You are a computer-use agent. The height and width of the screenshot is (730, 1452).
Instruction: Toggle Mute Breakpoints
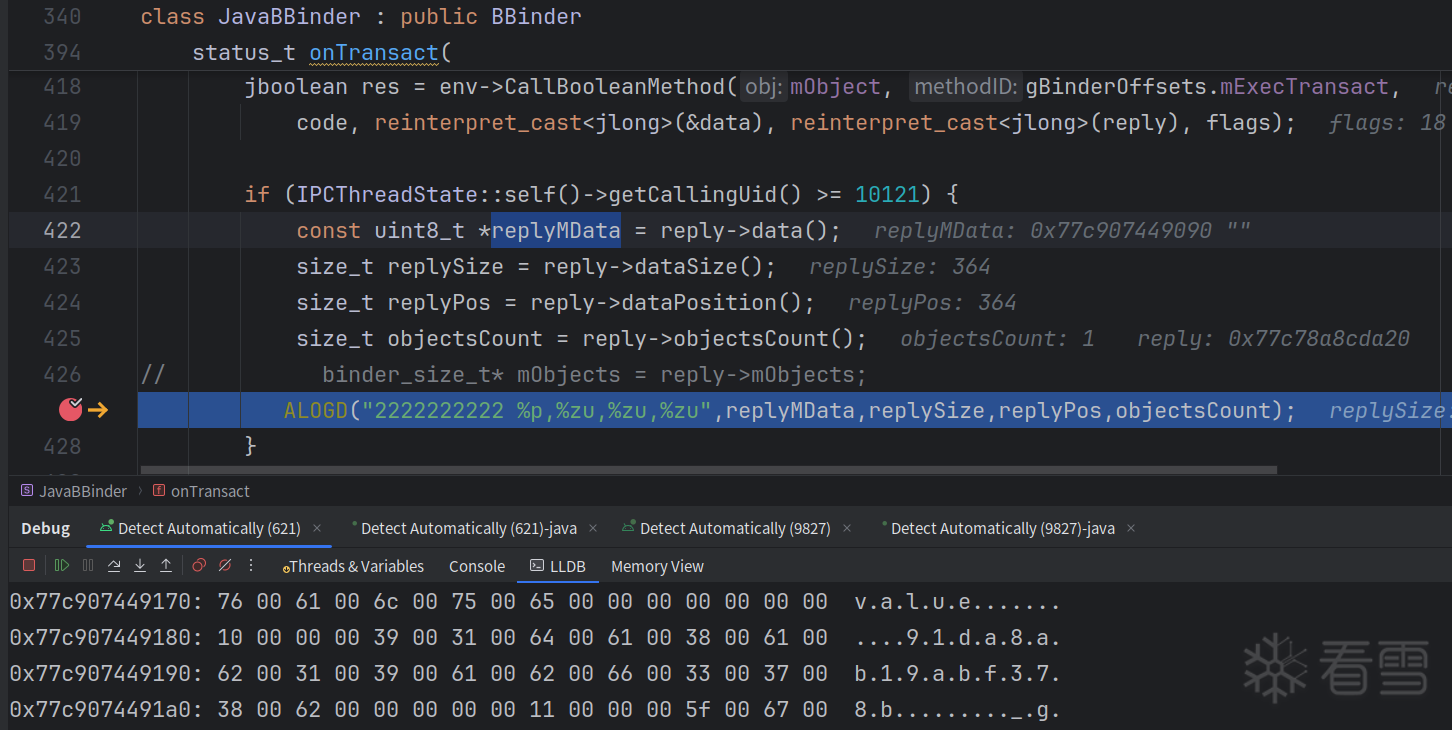point(225,565)
